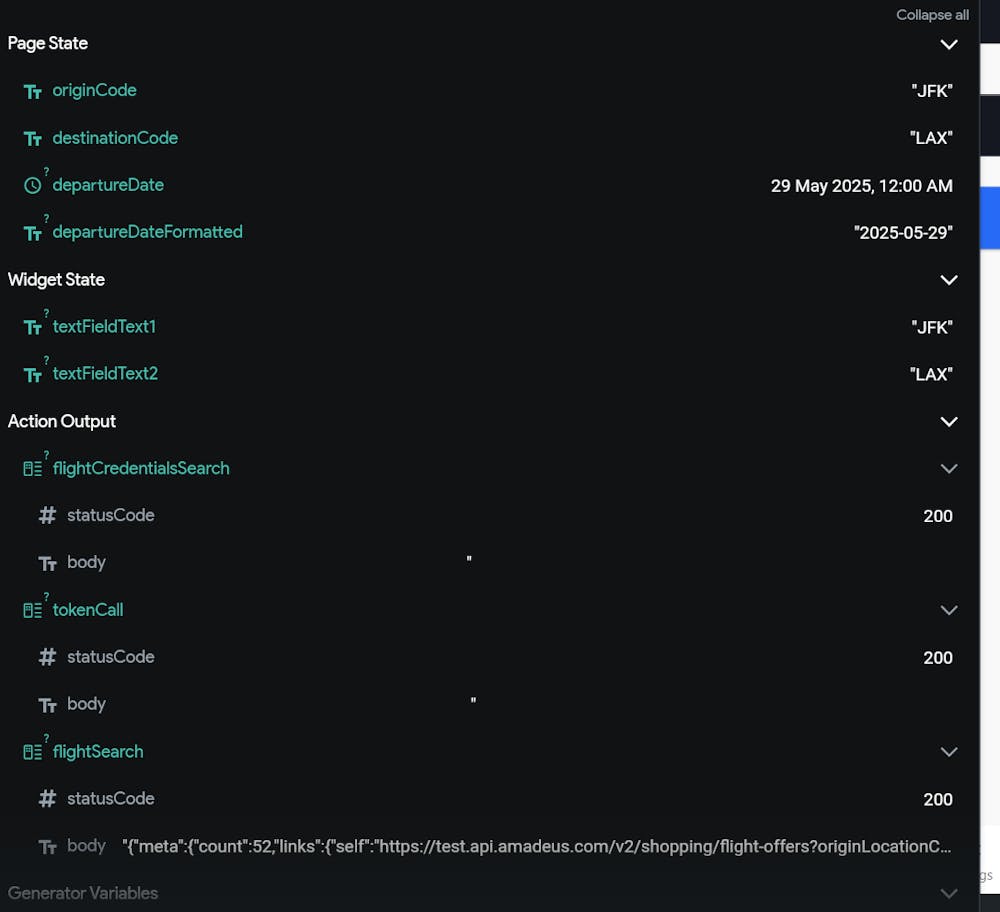The width and height of the screenshot is (1000, 912).
Task: Collapse the Action Output section
Action: click(949, 422)
